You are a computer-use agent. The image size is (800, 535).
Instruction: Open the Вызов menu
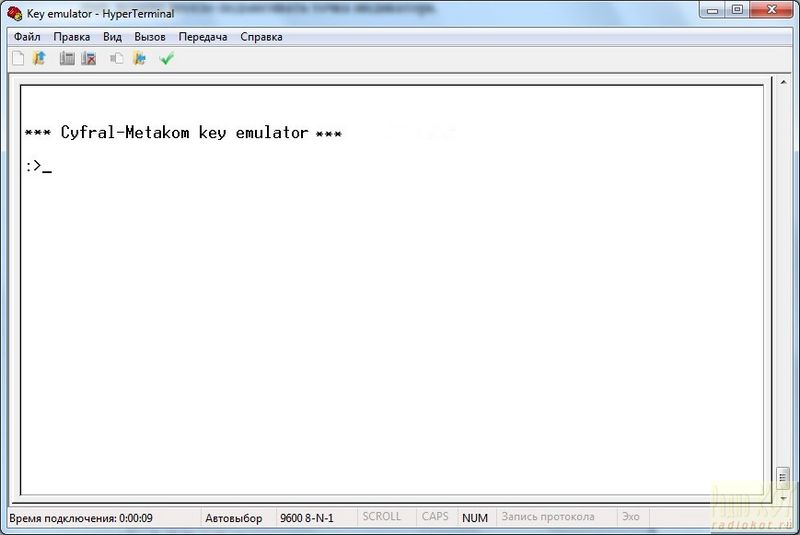150,37
